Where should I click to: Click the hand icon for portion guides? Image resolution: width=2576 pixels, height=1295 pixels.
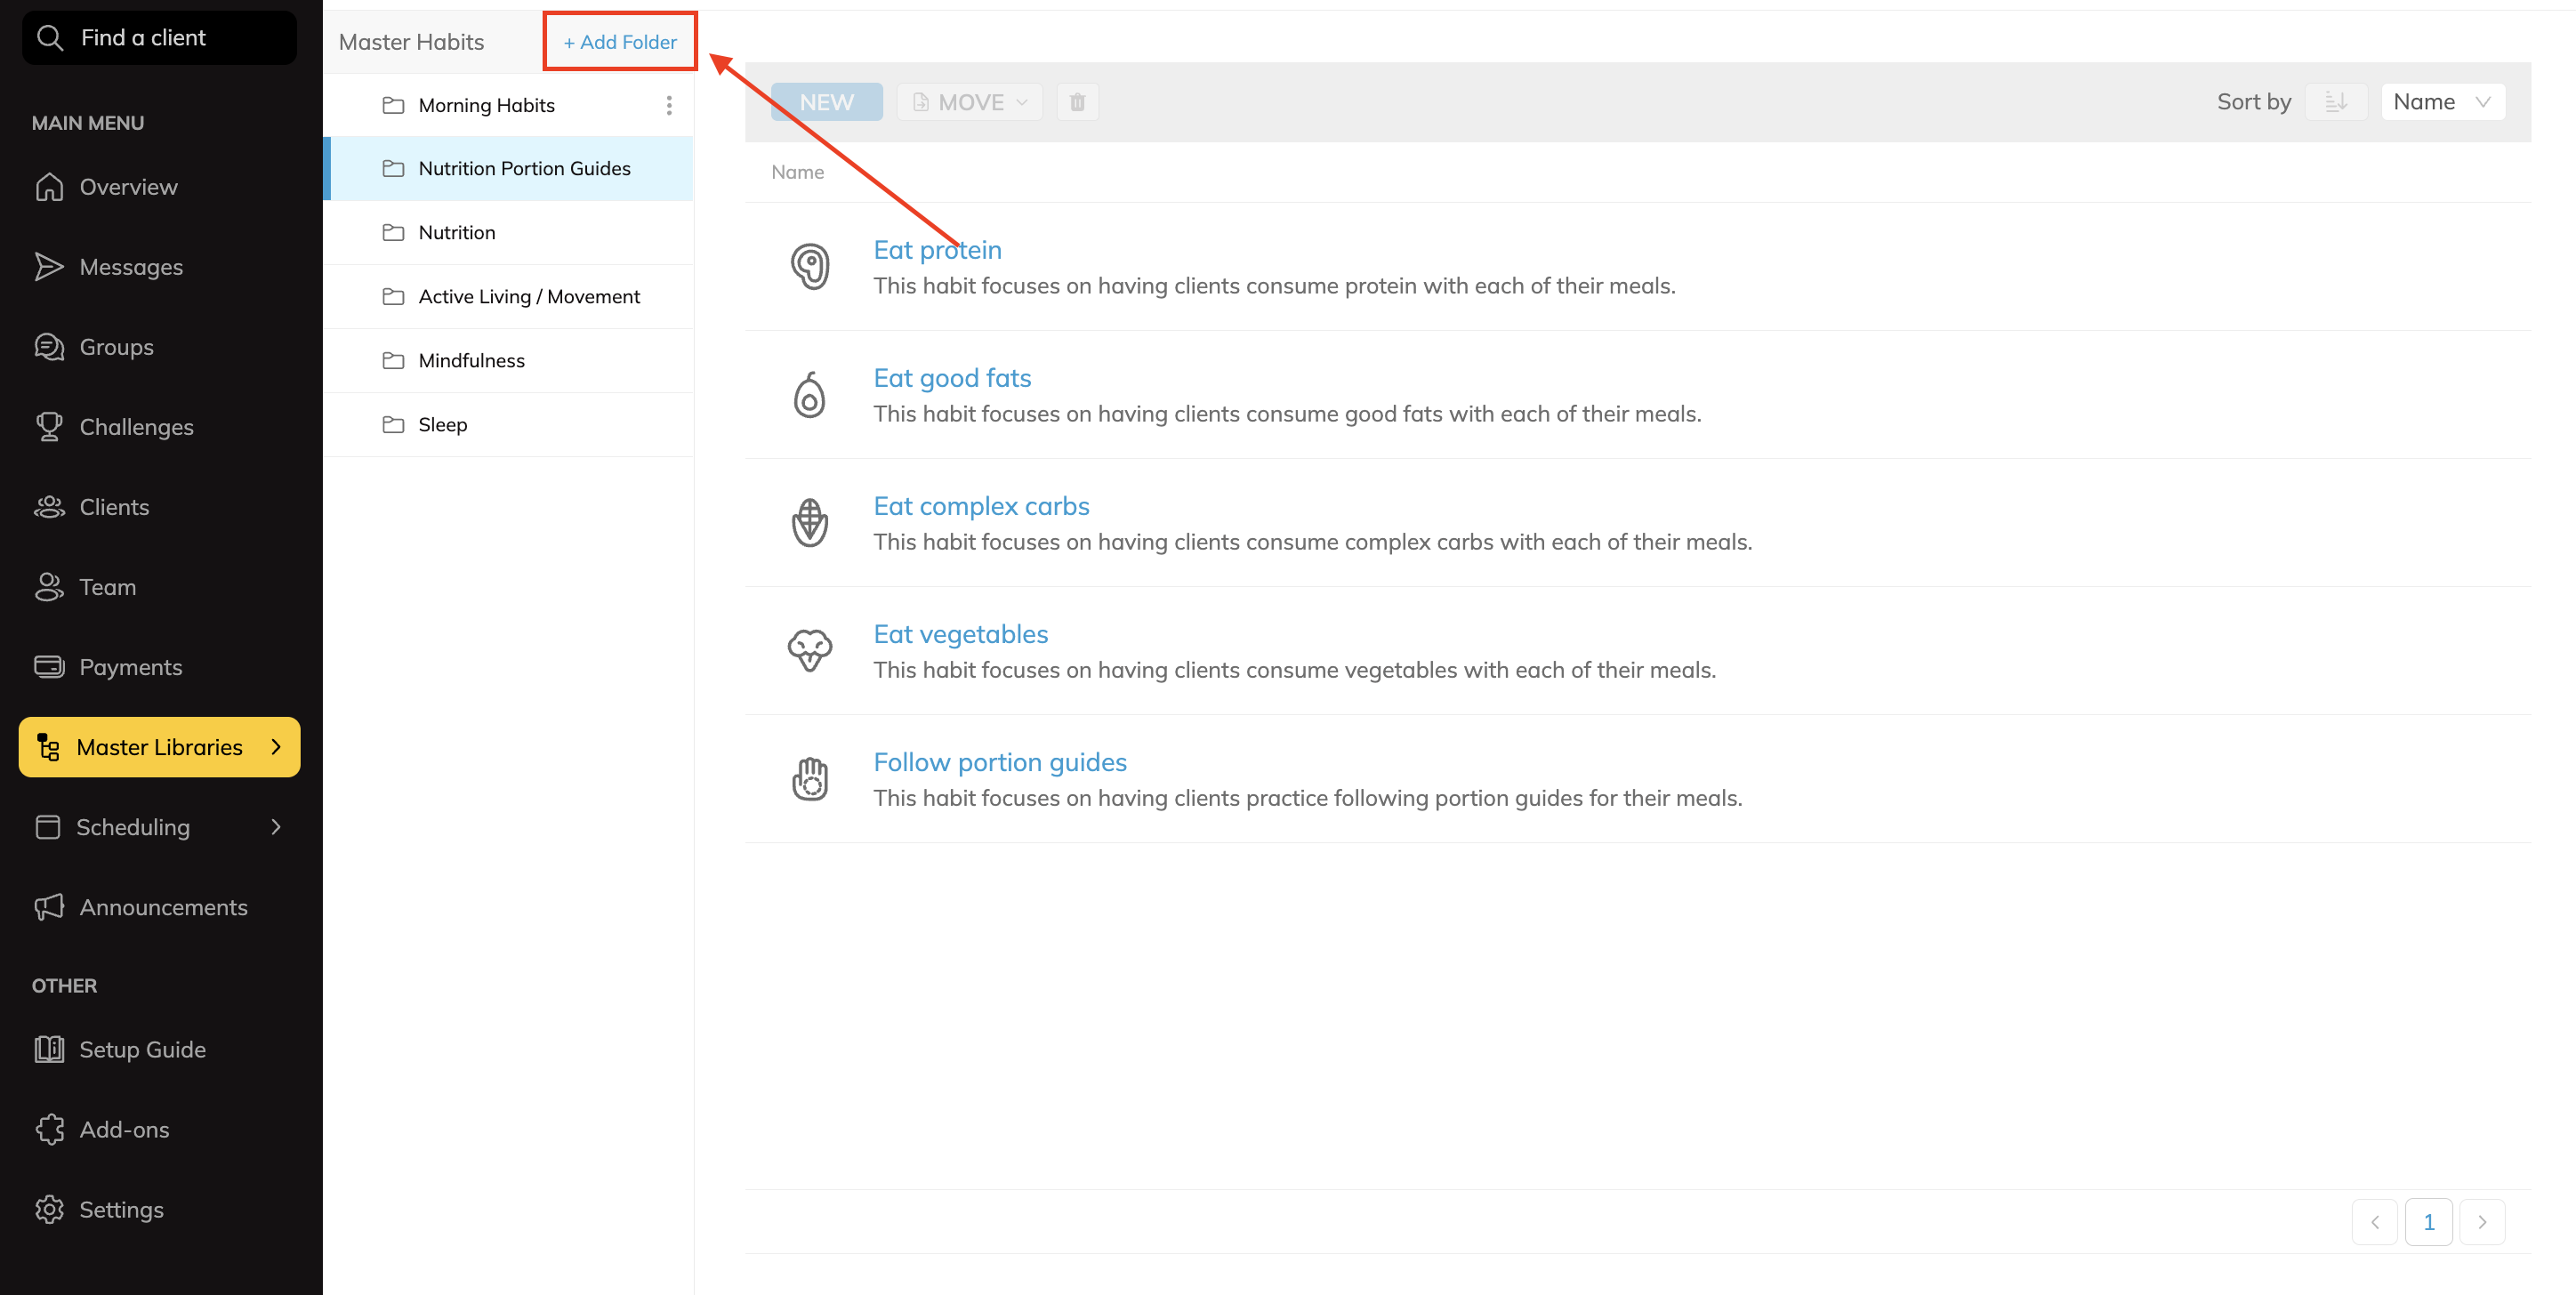[x=809, y=779]
